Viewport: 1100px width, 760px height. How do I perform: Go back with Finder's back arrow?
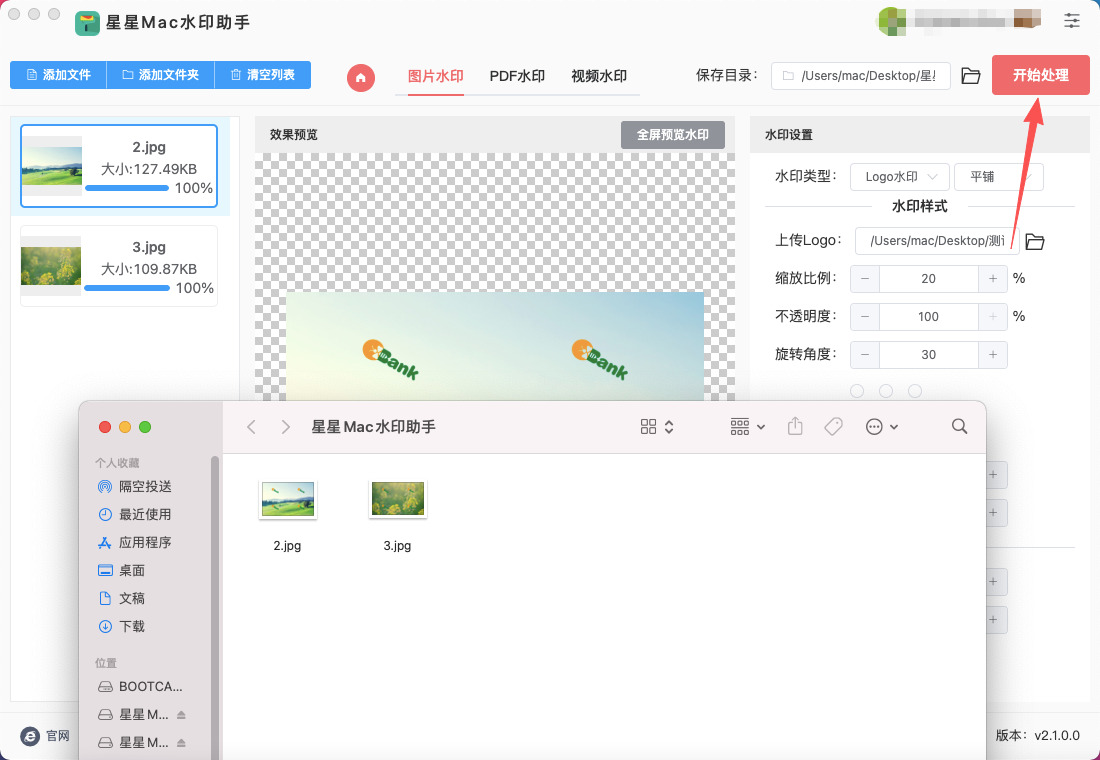pos(252,427)
